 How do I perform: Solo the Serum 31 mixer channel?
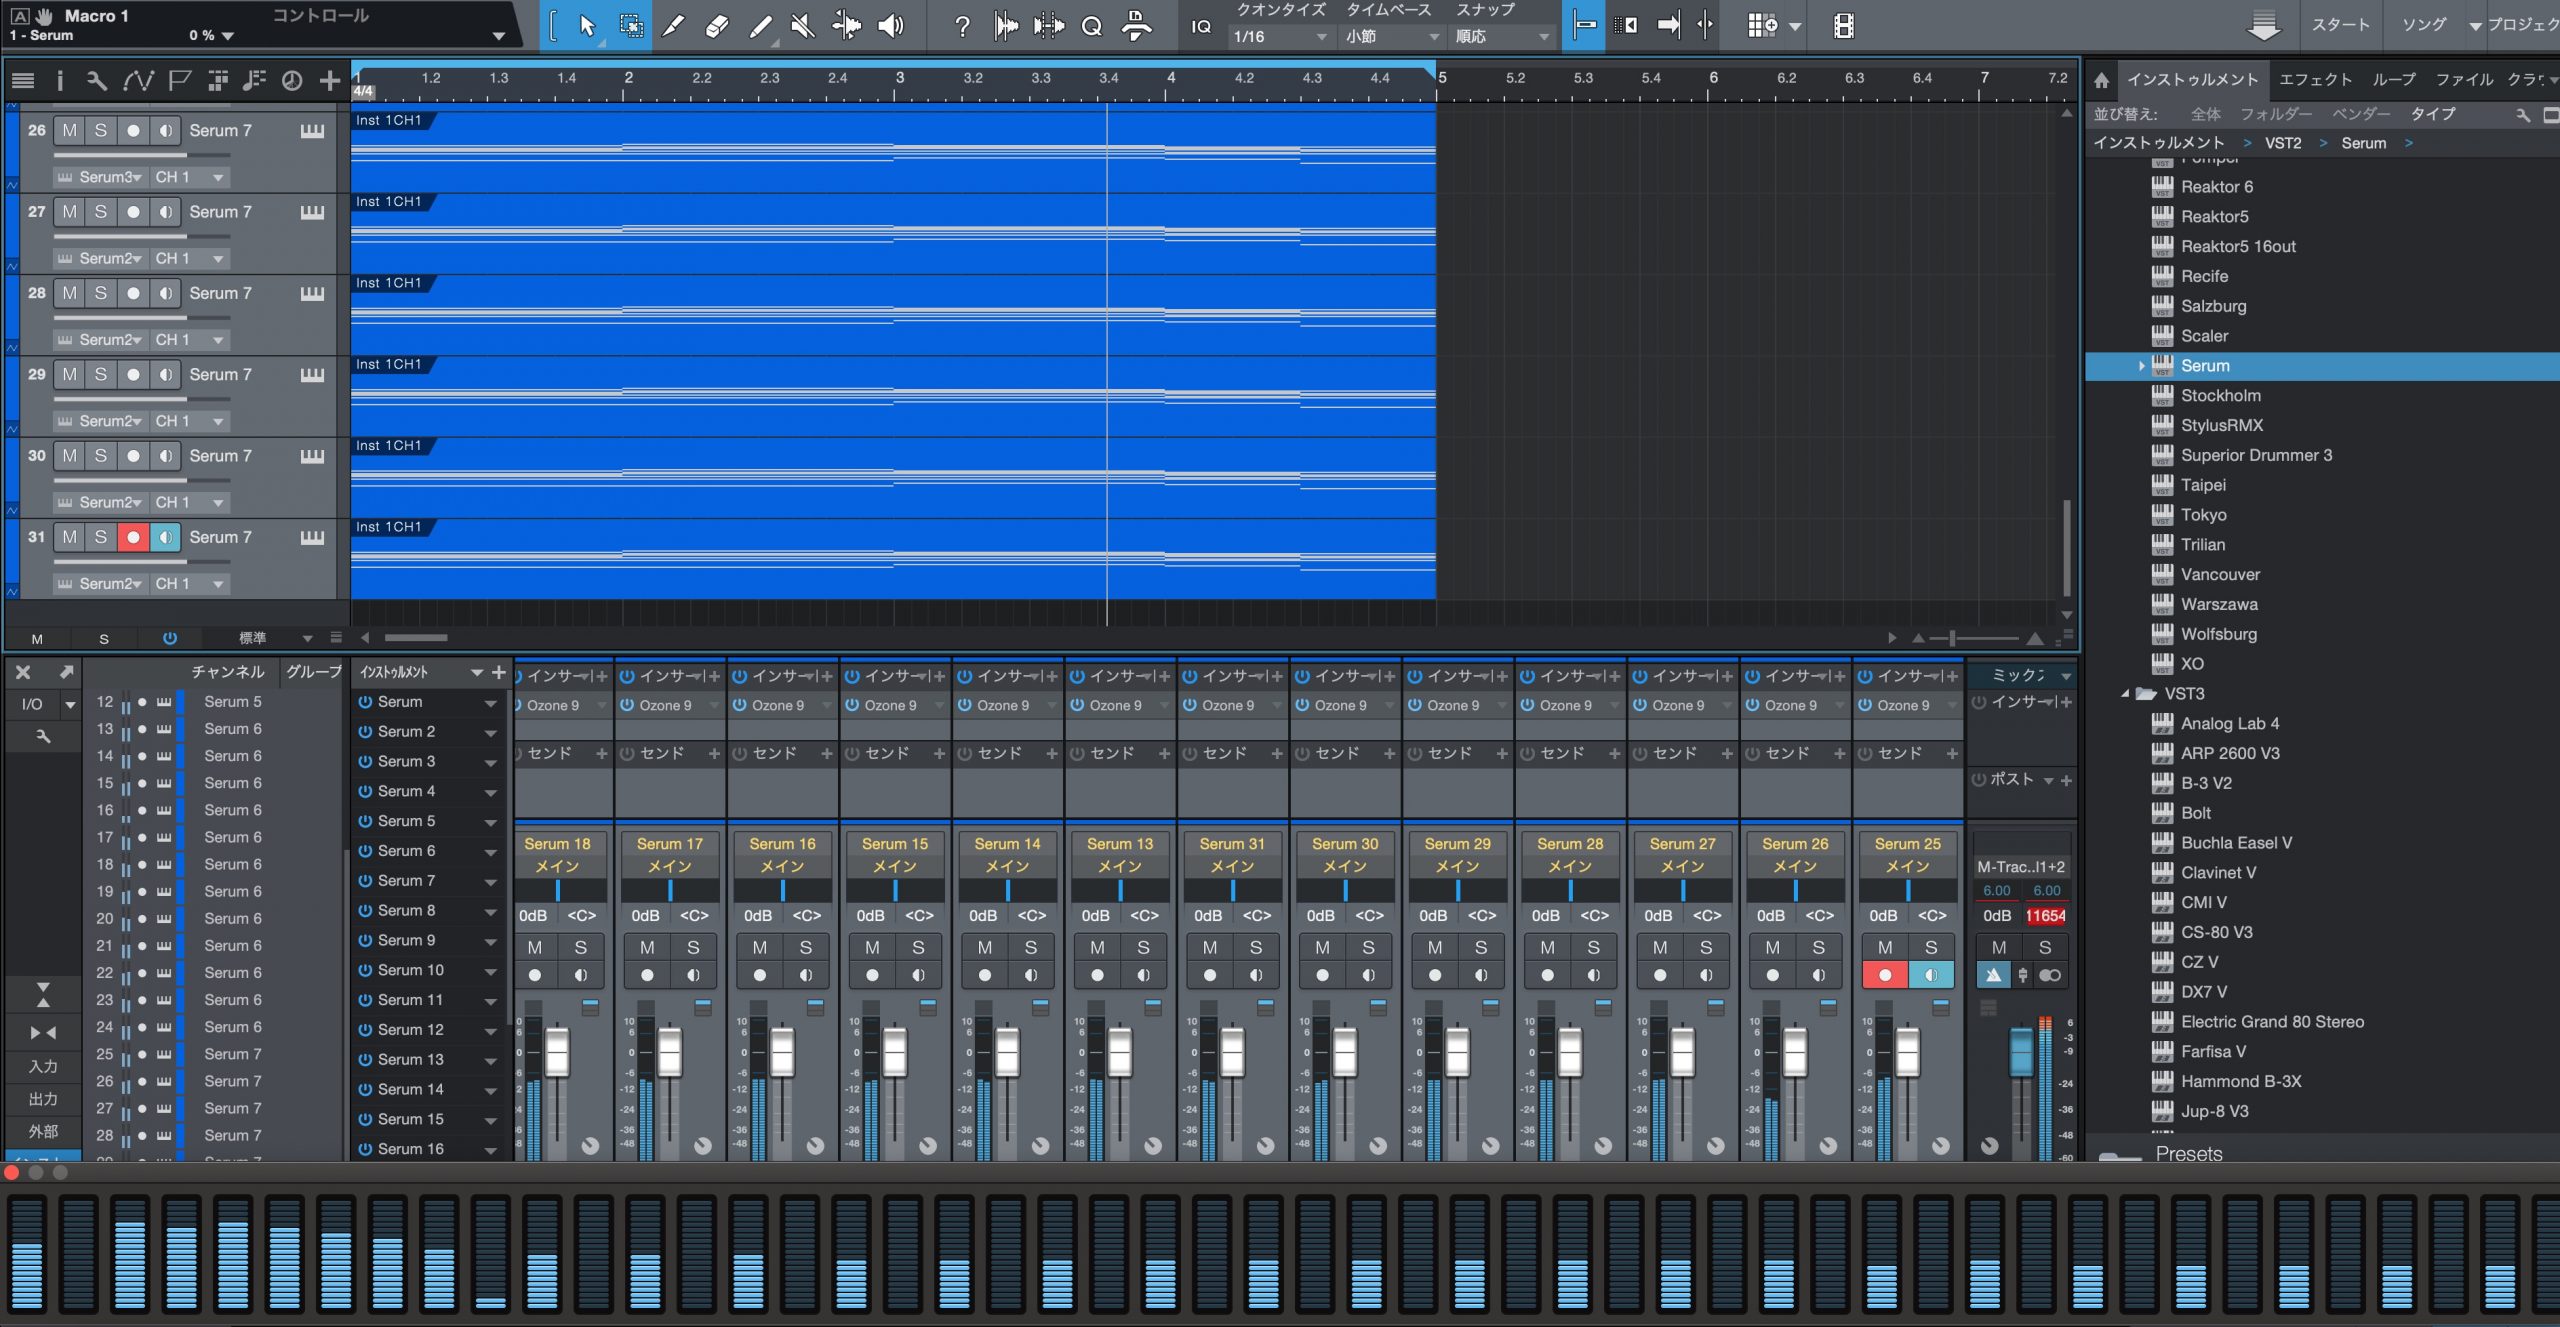[x=1256, y=947]
